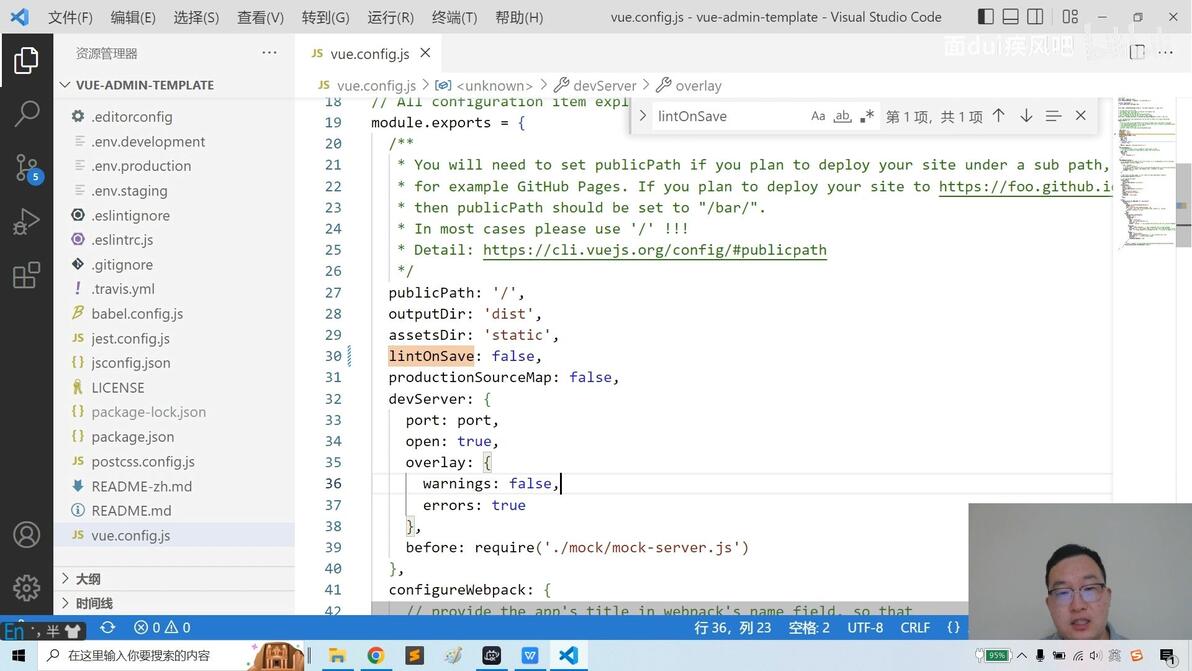1192x671 pixels.
Task: Open Run and Debug view
Action: point(27,222)
